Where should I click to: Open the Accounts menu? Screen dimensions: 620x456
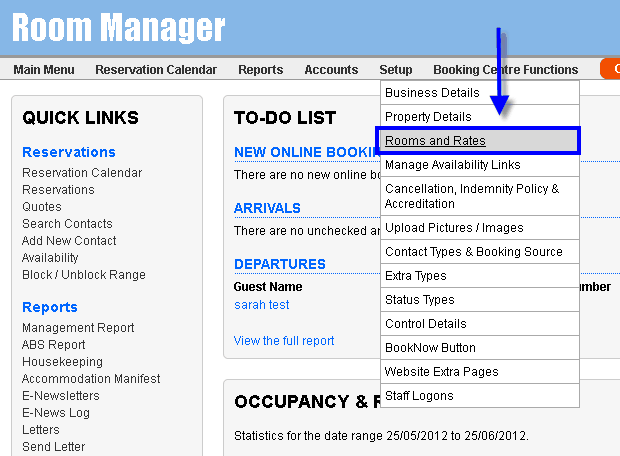point(331,70)
